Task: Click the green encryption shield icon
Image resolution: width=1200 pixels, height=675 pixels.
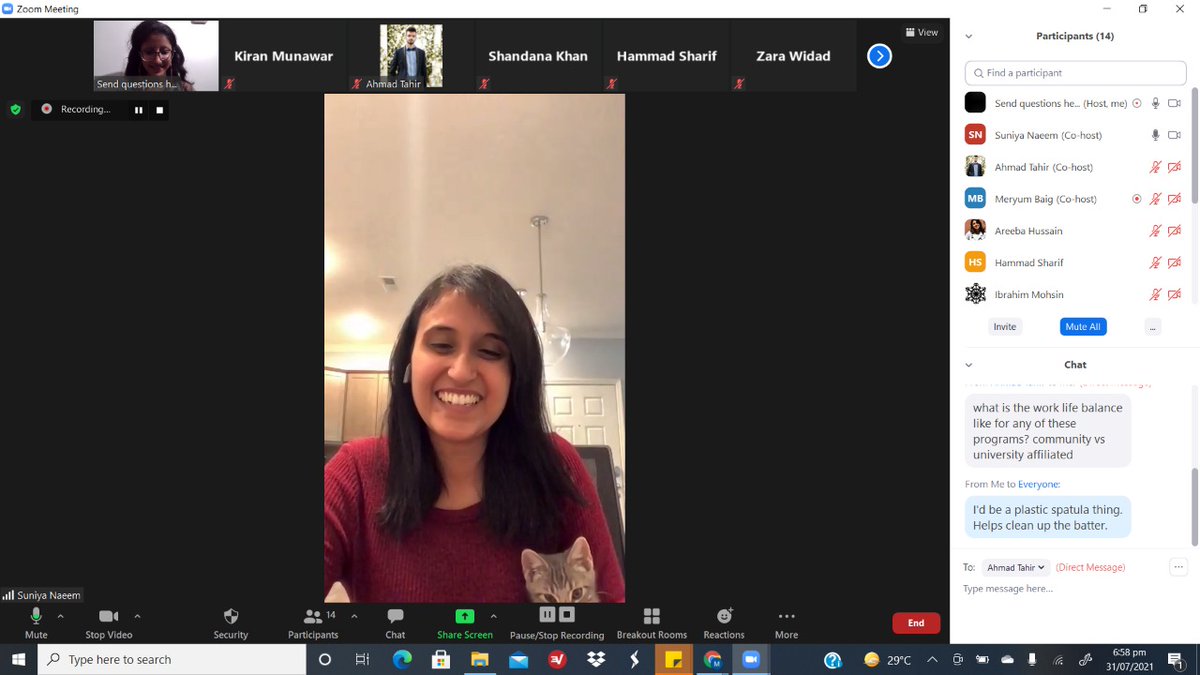Action: point(15,109)
